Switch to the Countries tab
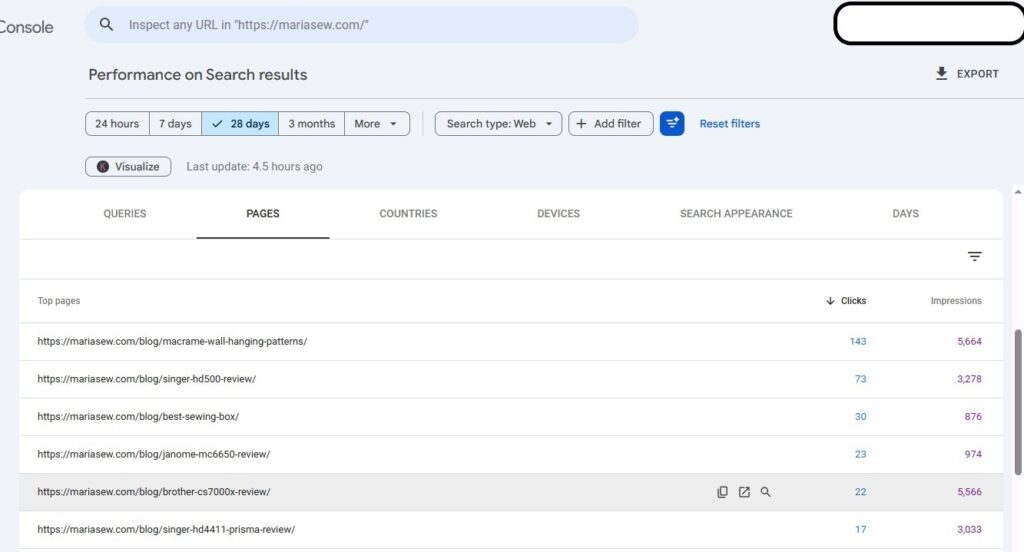Screen dimensions: 1024x552 coord(408,214)
